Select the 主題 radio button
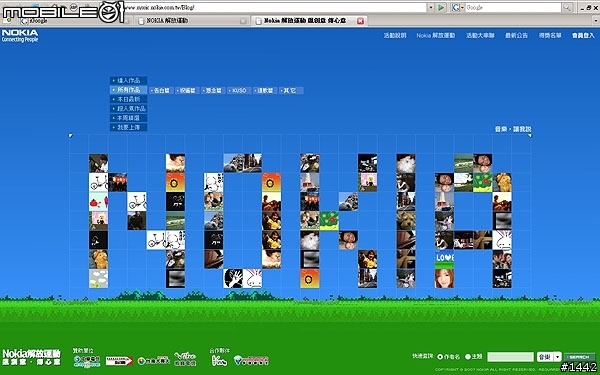The image size is (600, 375). click(x=468, y=357)
